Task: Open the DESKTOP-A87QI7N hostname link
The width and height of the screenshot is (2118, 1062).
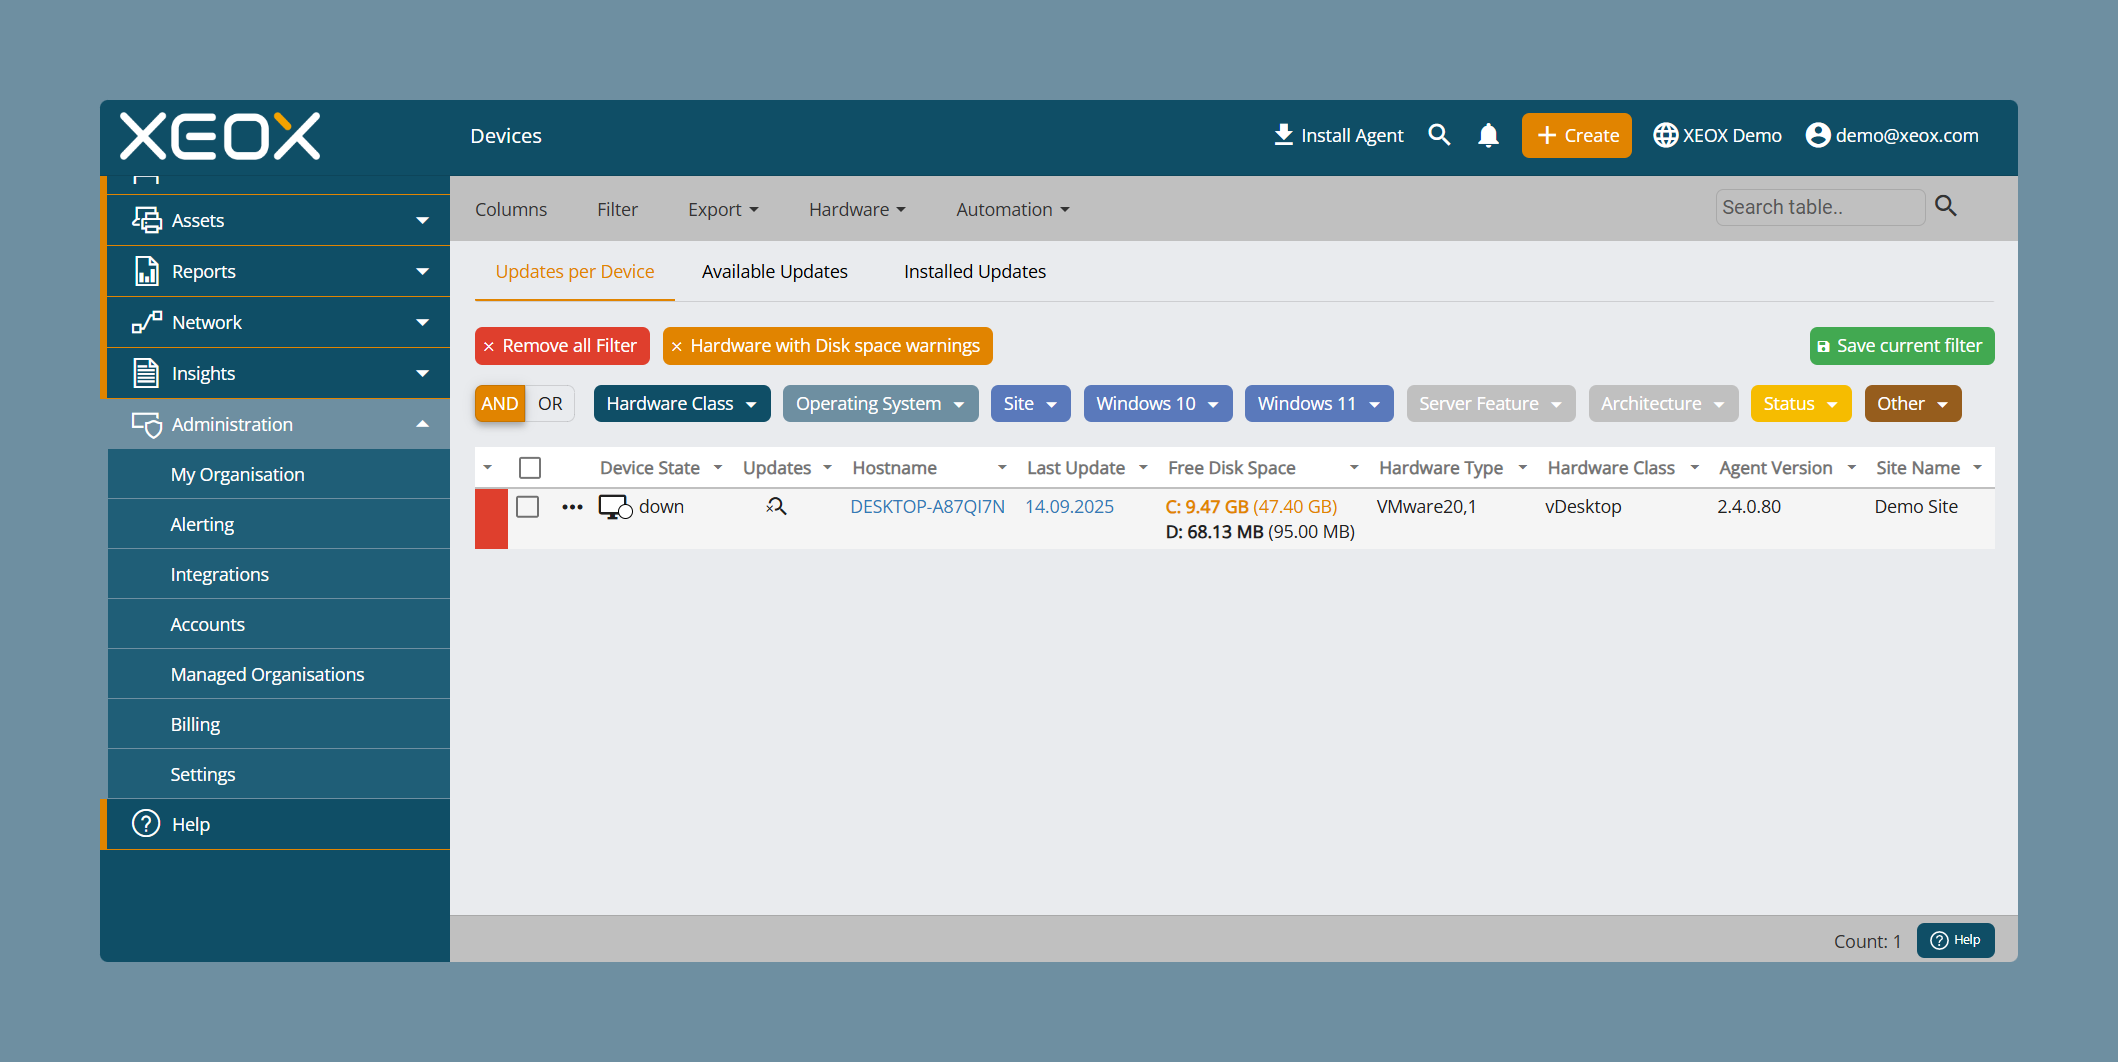Action: click(927, 507)
